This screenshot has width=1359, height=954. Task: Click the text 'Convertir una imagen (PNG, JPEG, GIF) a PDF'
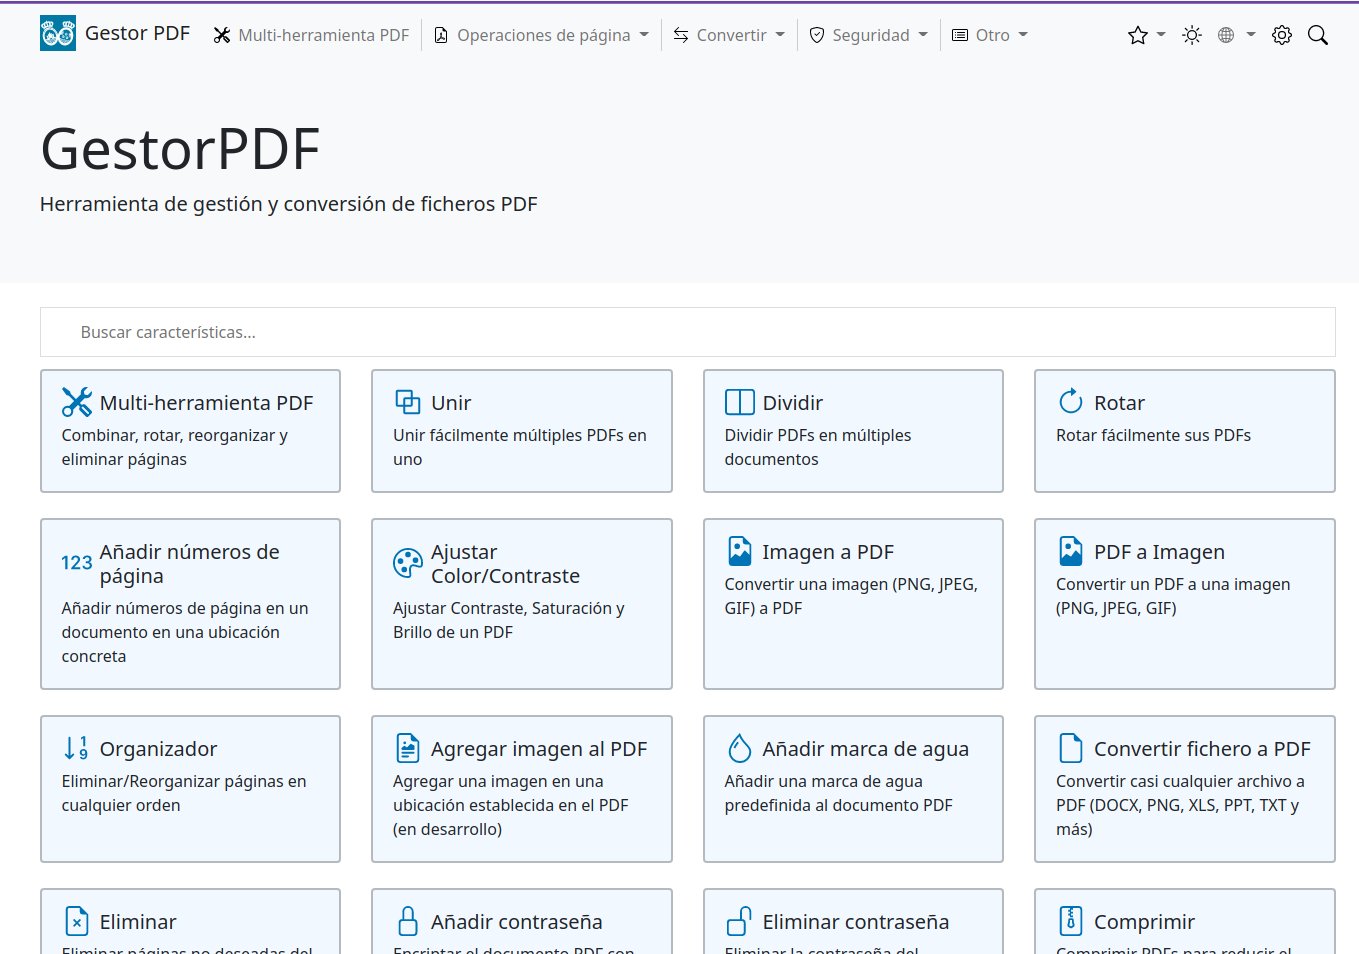851,596
